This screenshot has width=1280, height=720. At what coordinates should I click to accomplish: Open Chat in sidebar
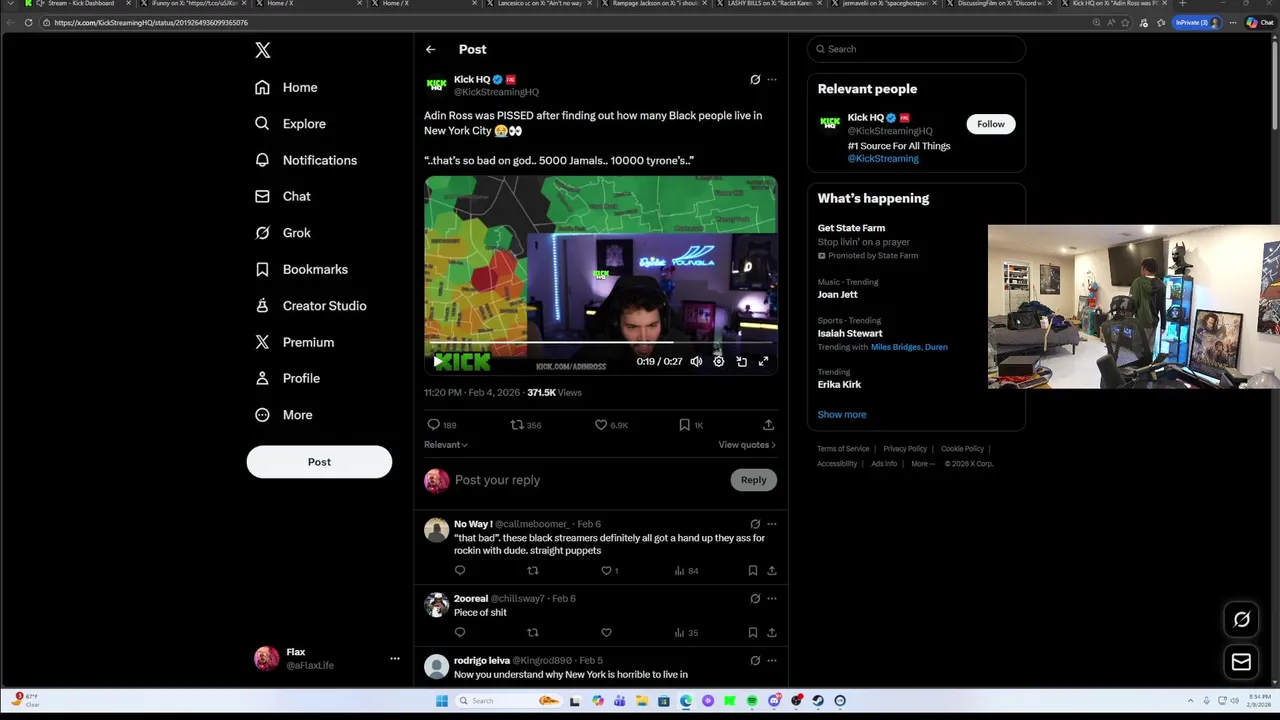pos(283,196)
